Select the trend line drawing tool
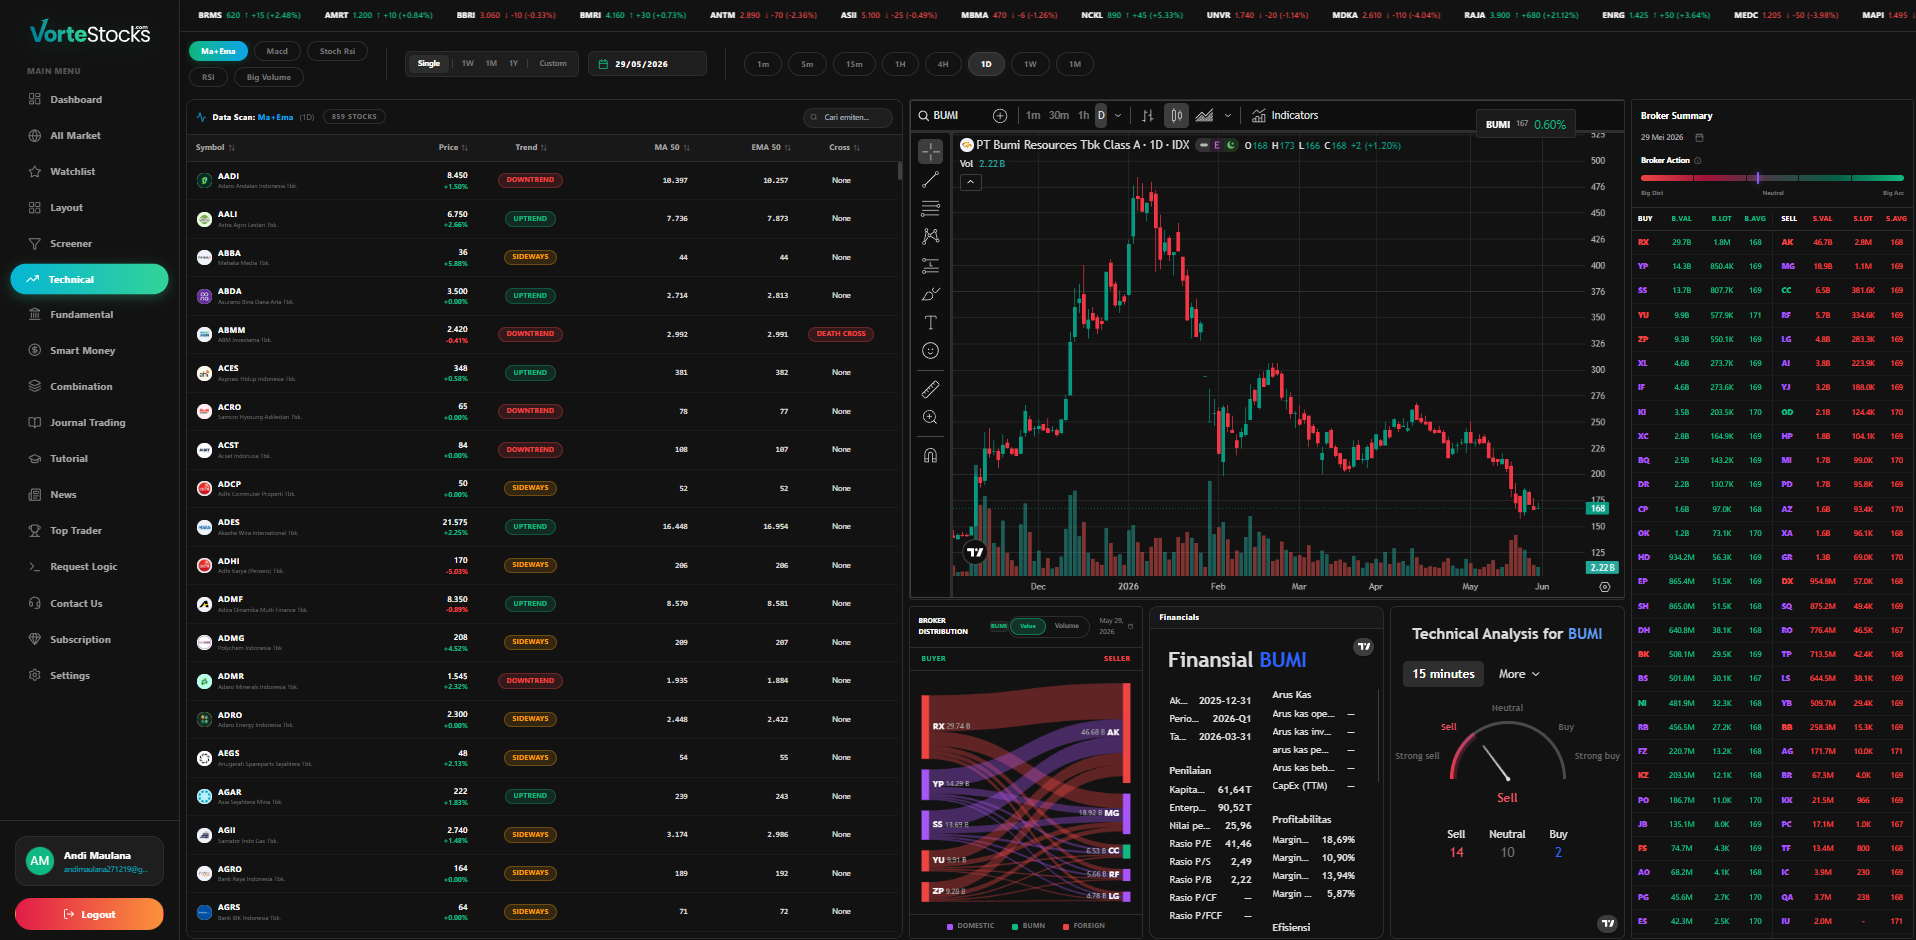This screenshot has width=1916, height=940. coord(930,180)
